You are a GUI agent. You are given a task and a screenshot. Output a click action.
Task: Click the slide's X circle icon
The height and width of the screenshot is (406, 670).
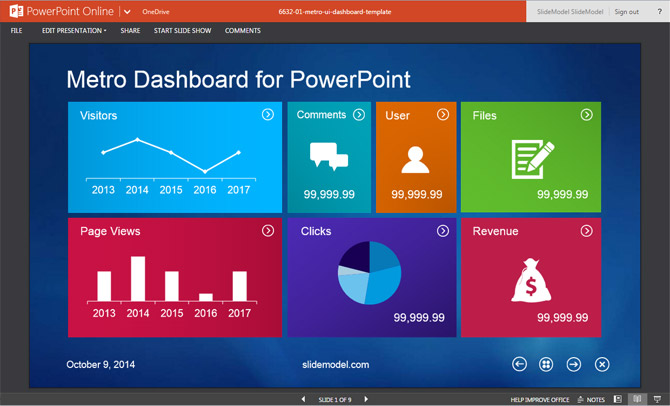point(602,364)
